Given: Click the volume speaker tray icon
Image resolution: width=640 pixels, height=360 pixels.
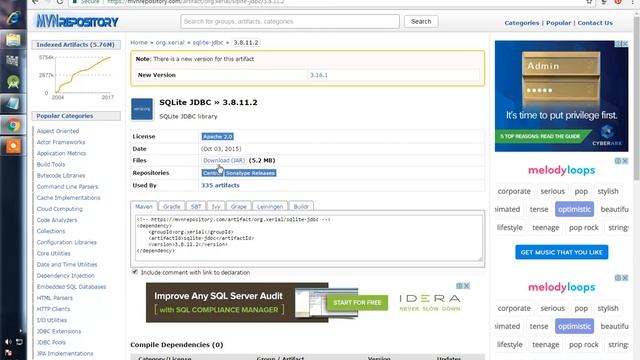Looking at the screenshot, I should click(x=8, y=342).
